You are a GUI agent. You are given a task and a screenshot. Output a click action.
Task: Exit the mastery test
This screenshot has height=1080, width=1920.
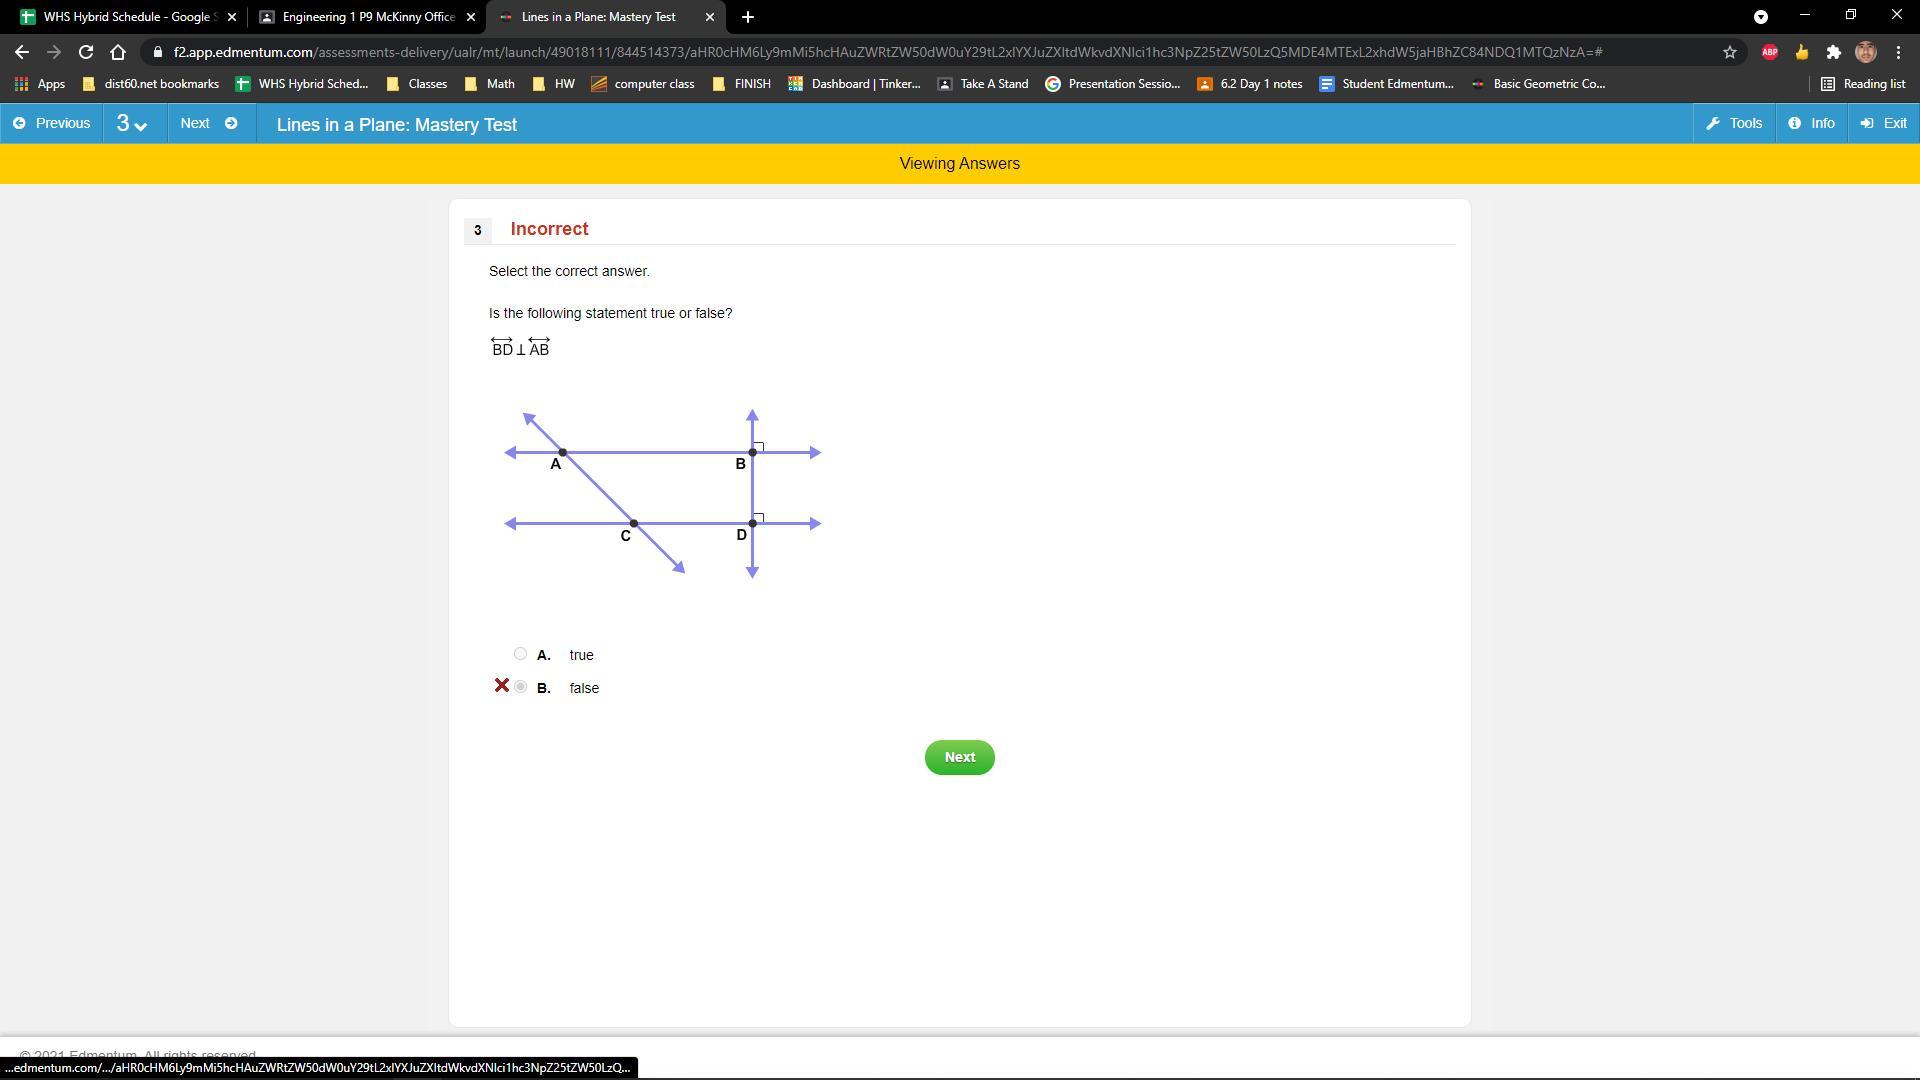point(1883,123)
